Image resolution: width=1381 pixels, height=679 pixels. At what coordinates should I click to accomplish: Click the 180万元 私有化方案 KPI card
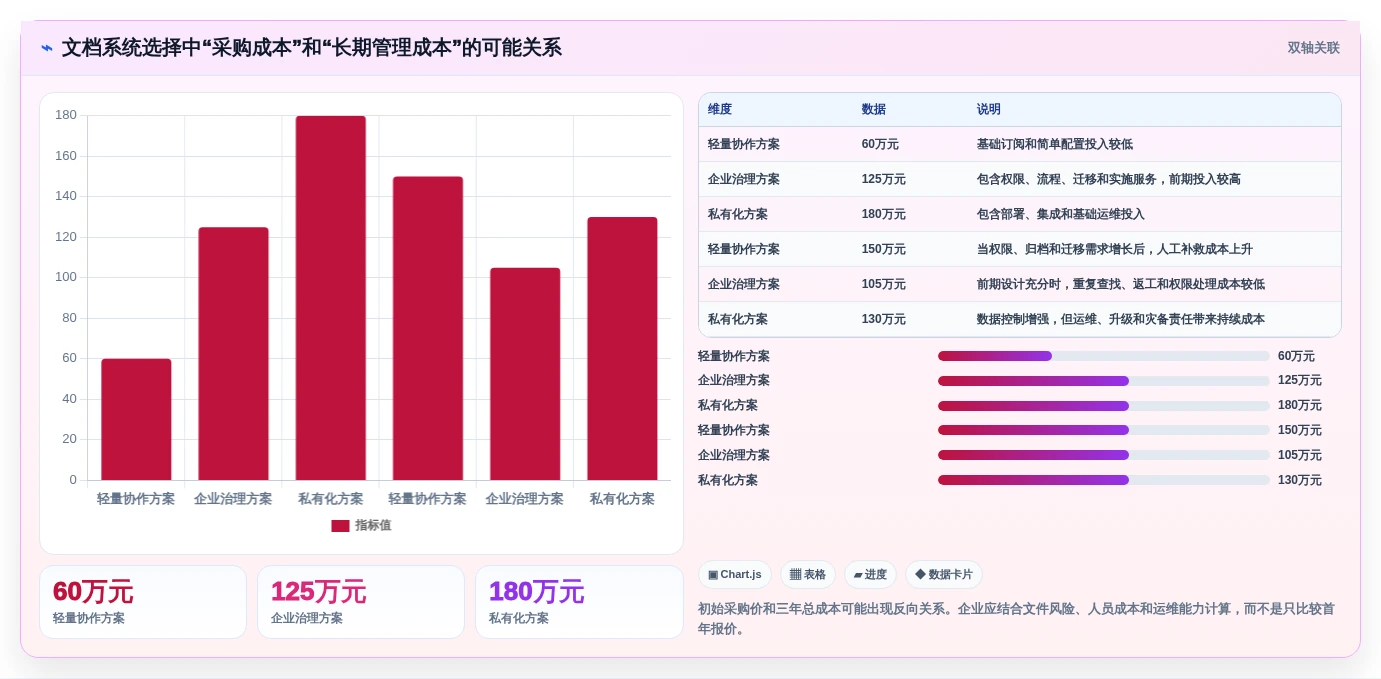pos(579,602)
